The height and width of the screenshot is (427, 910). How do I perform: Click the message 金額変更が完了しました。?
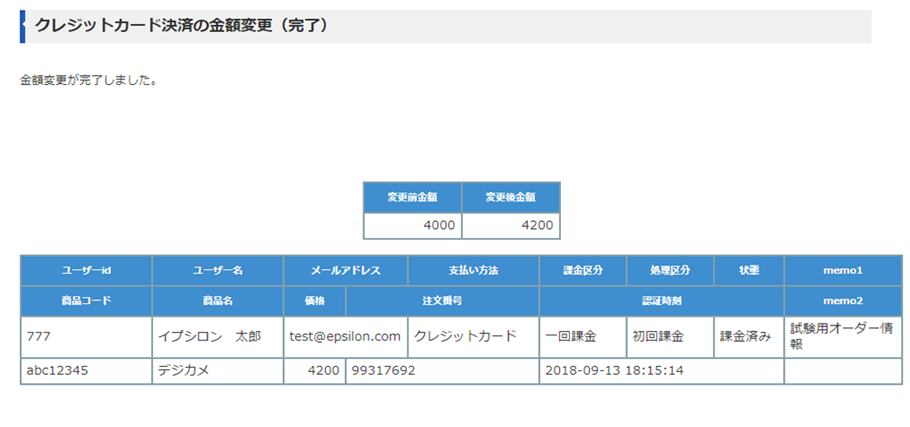pyautogui.click(x=89, y=81)
